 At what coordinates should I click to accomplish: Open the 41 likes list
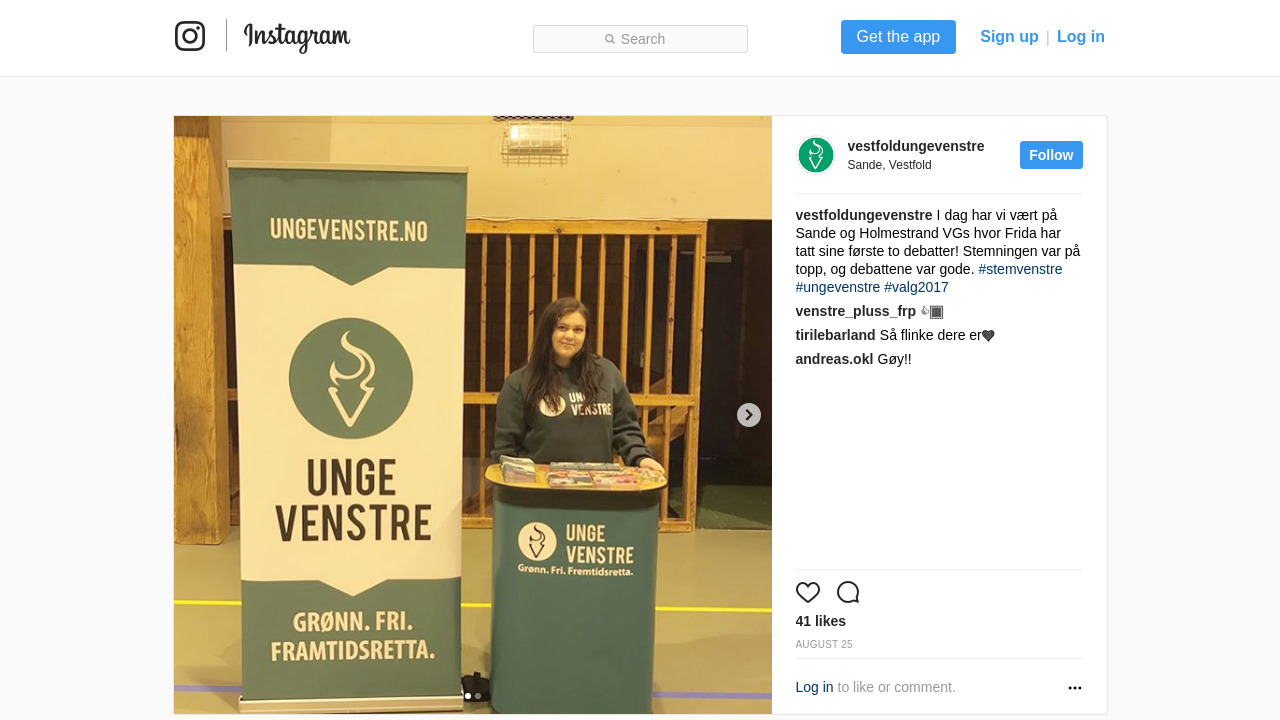821,621
